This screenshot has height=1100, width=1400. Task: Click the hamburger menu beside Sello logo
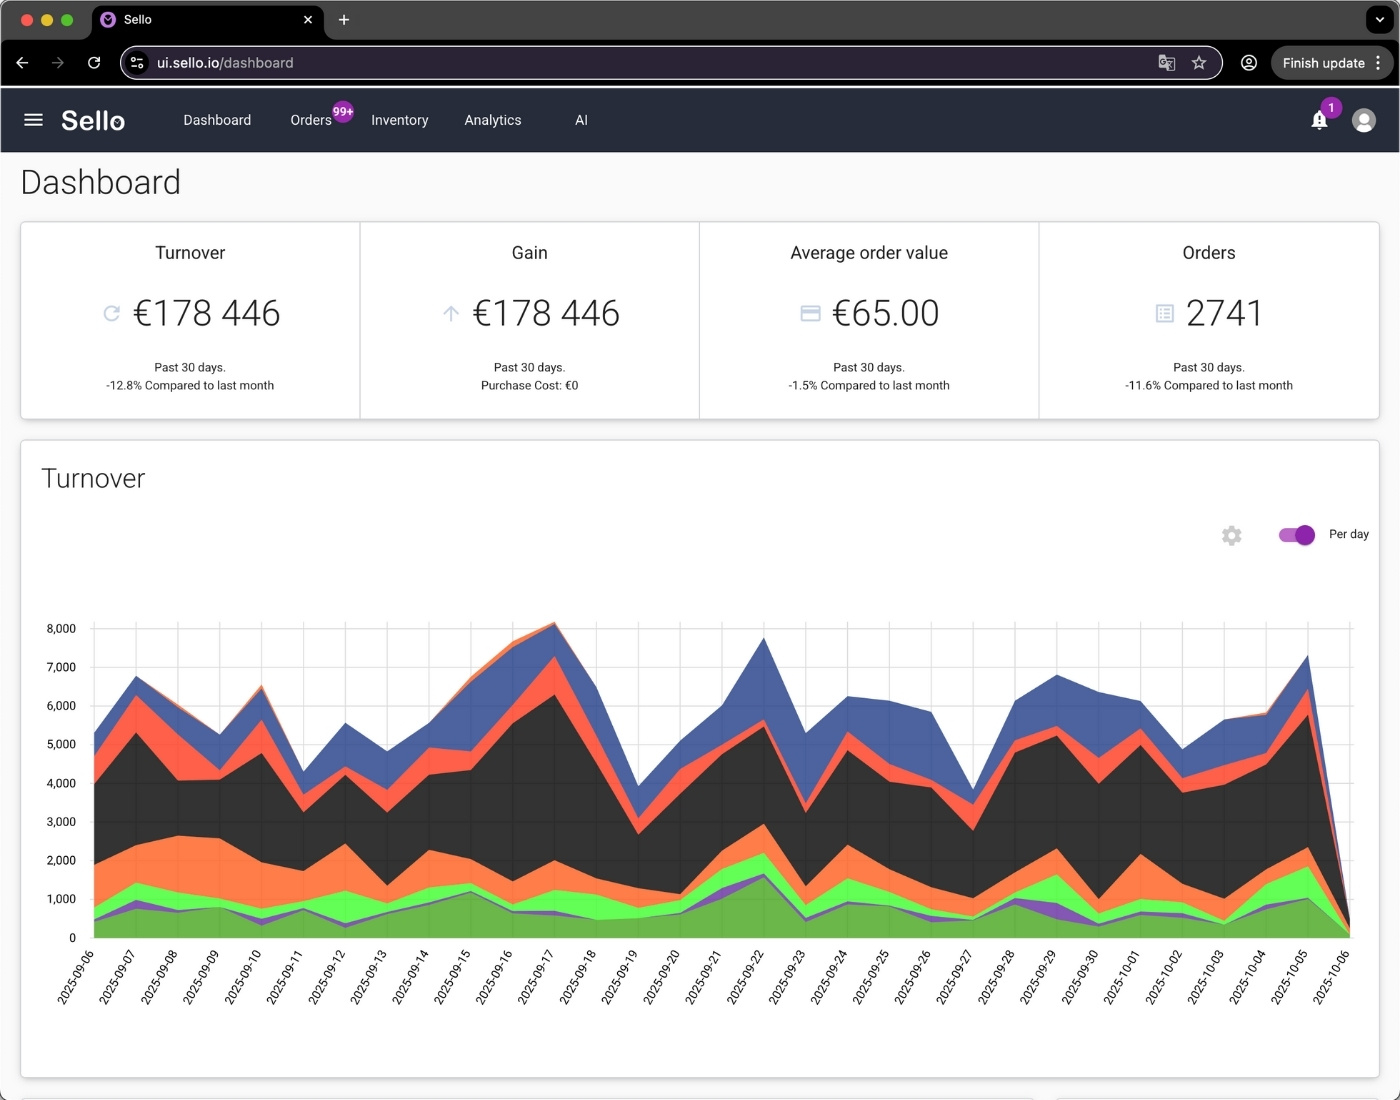point(33,119)
